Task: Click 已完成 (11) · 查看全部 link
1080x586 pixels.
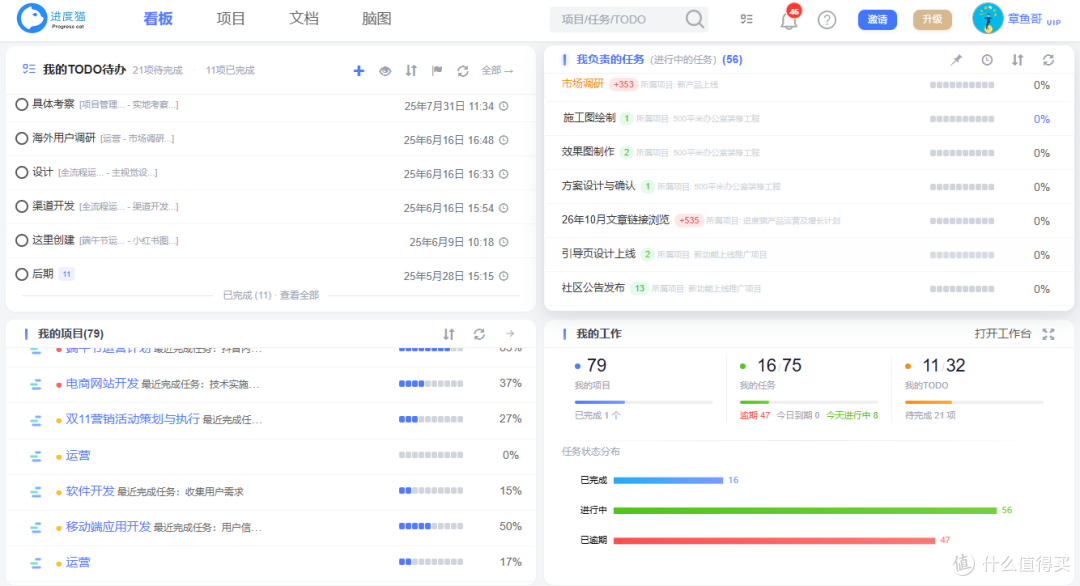Action: pos(271,295)
